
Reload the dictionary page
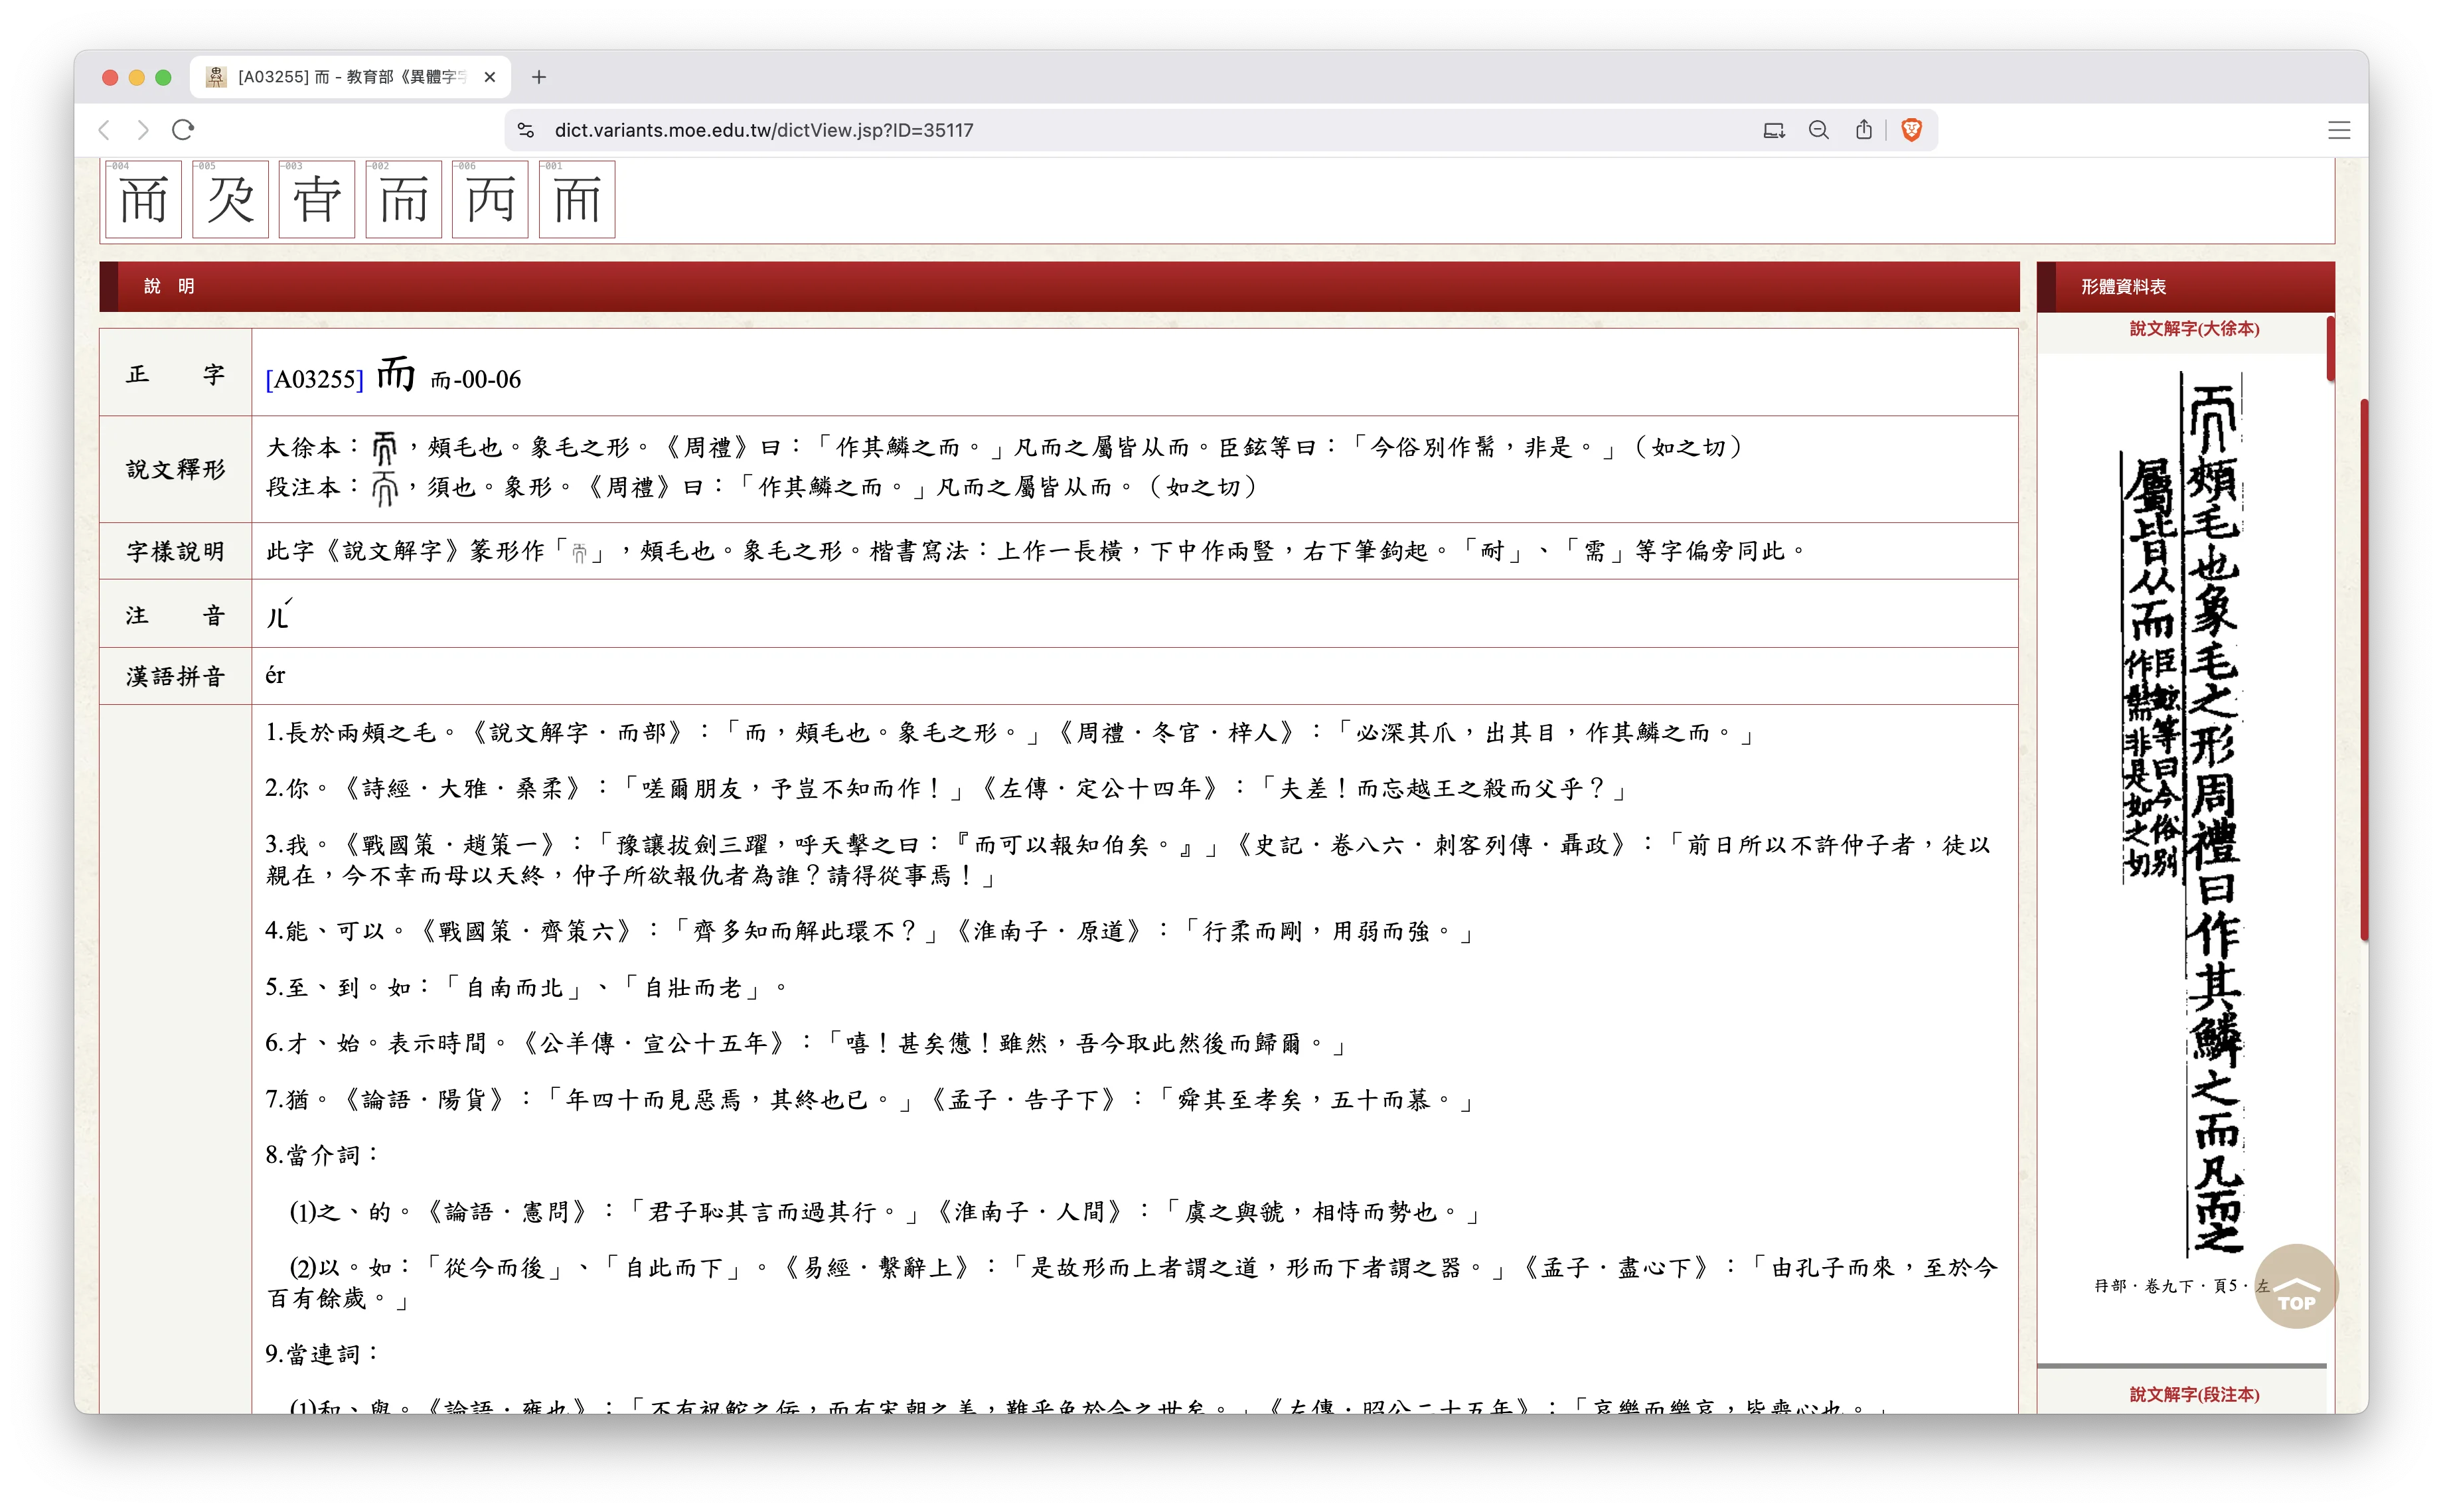pyautogui.click(x=183, y=129)
